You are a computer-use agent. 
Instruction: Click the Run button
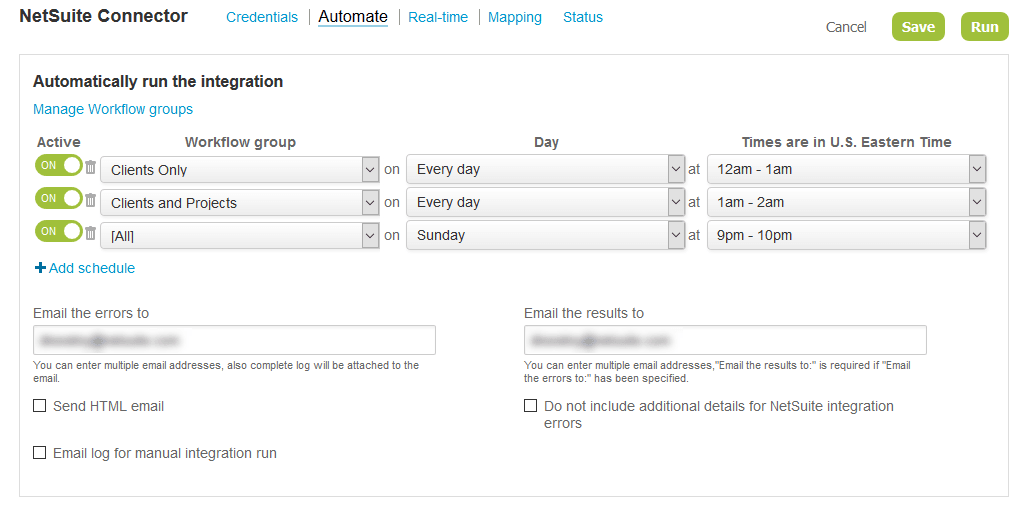pyautogui.click(x=985, y=27)
